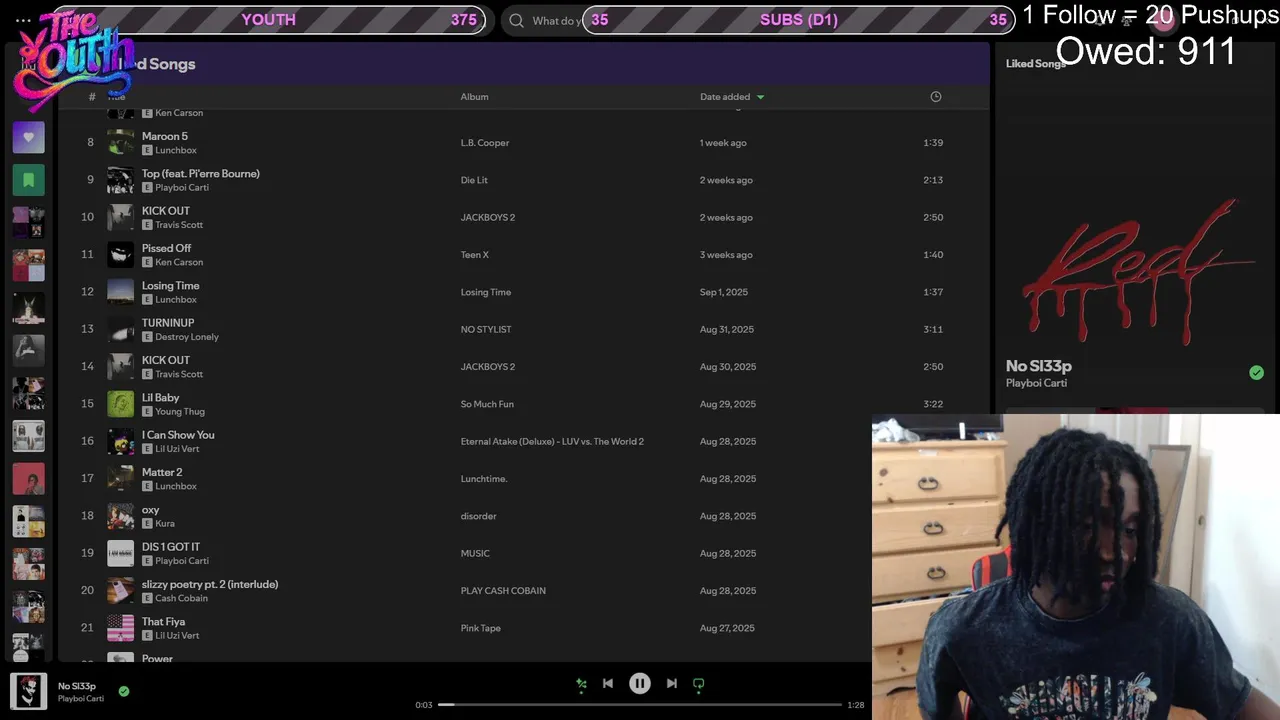
Task: Open artist Kura
Action: tap(165, 523)
